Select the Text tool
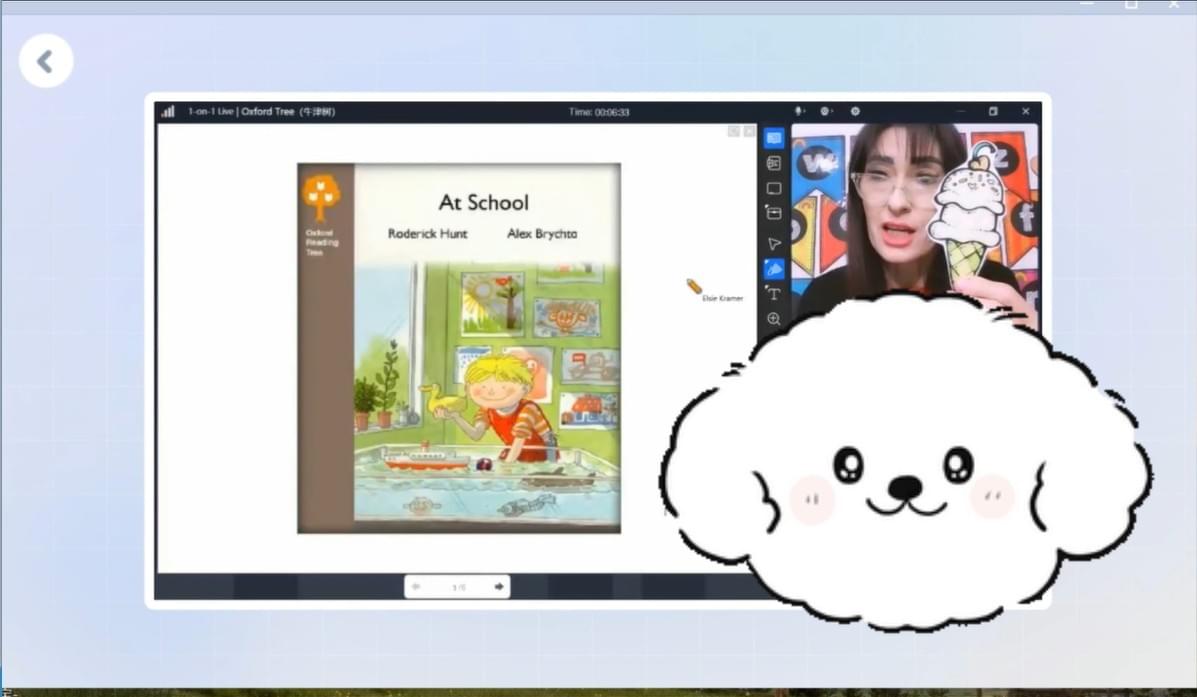The width and height of the screenshot is (1197, 697). [773, 294]
